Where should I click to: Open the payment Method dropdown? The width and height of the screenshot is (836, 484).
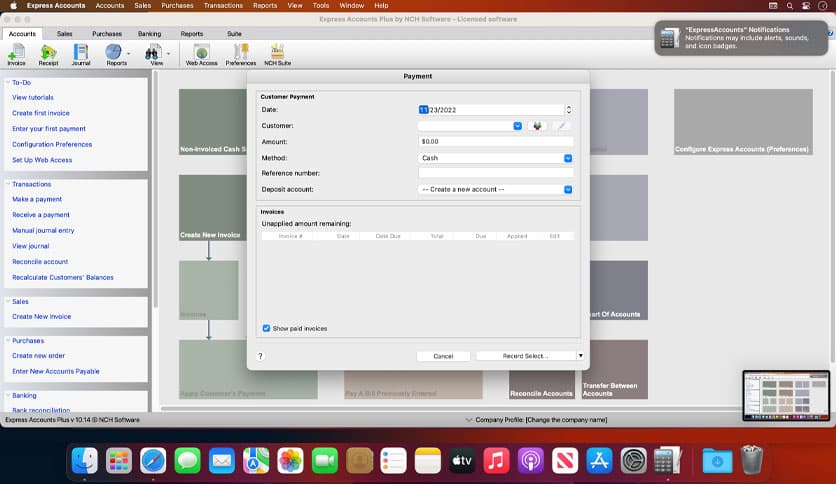coord(567,158)
